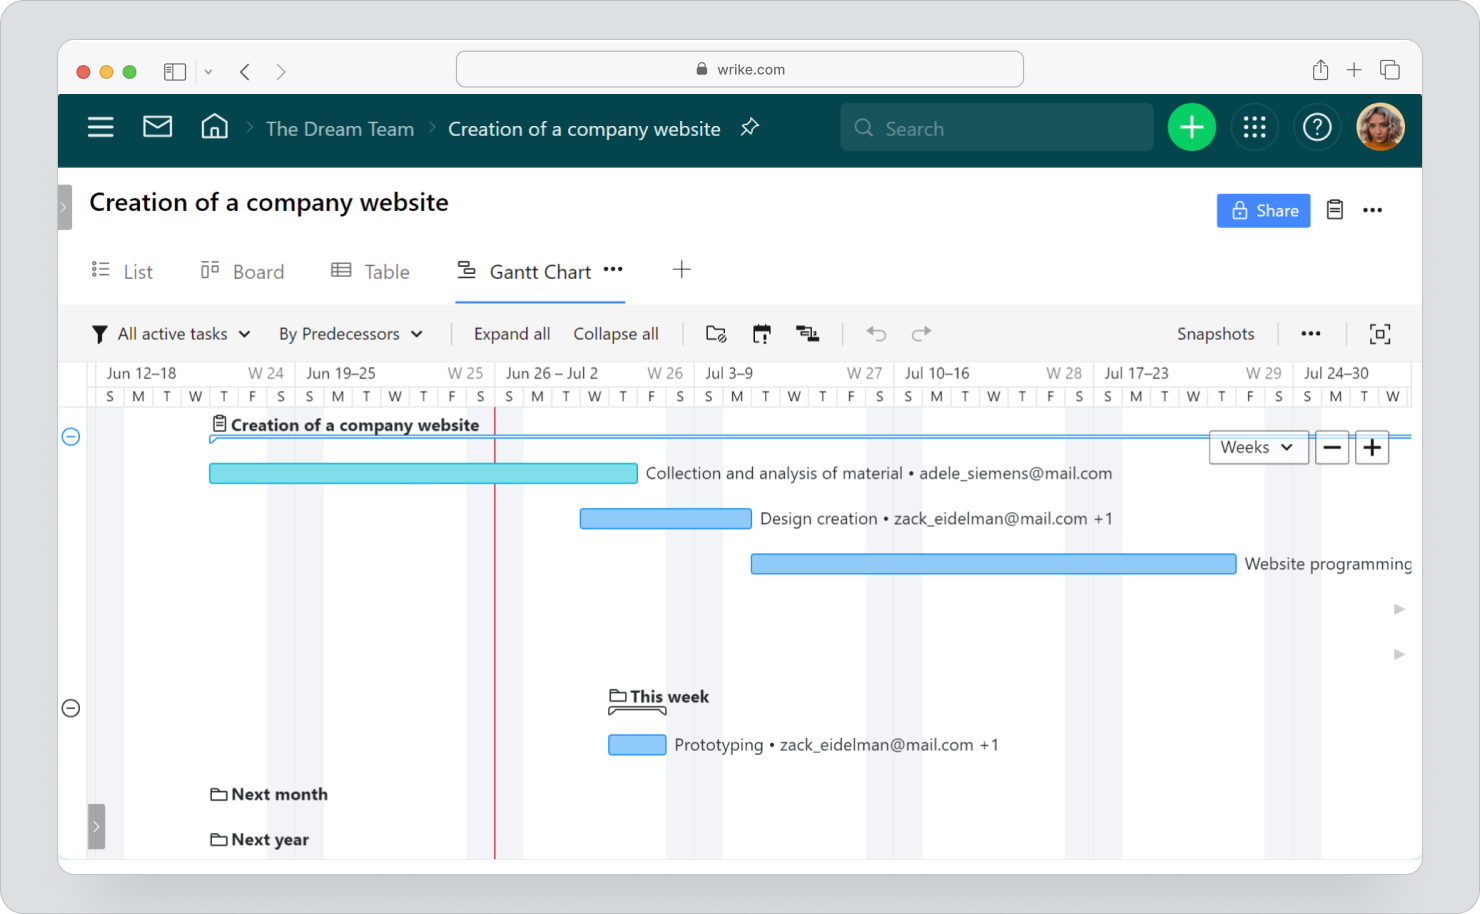
Task: Collapse the Creation of a company website row
Action: pos(71,437)
